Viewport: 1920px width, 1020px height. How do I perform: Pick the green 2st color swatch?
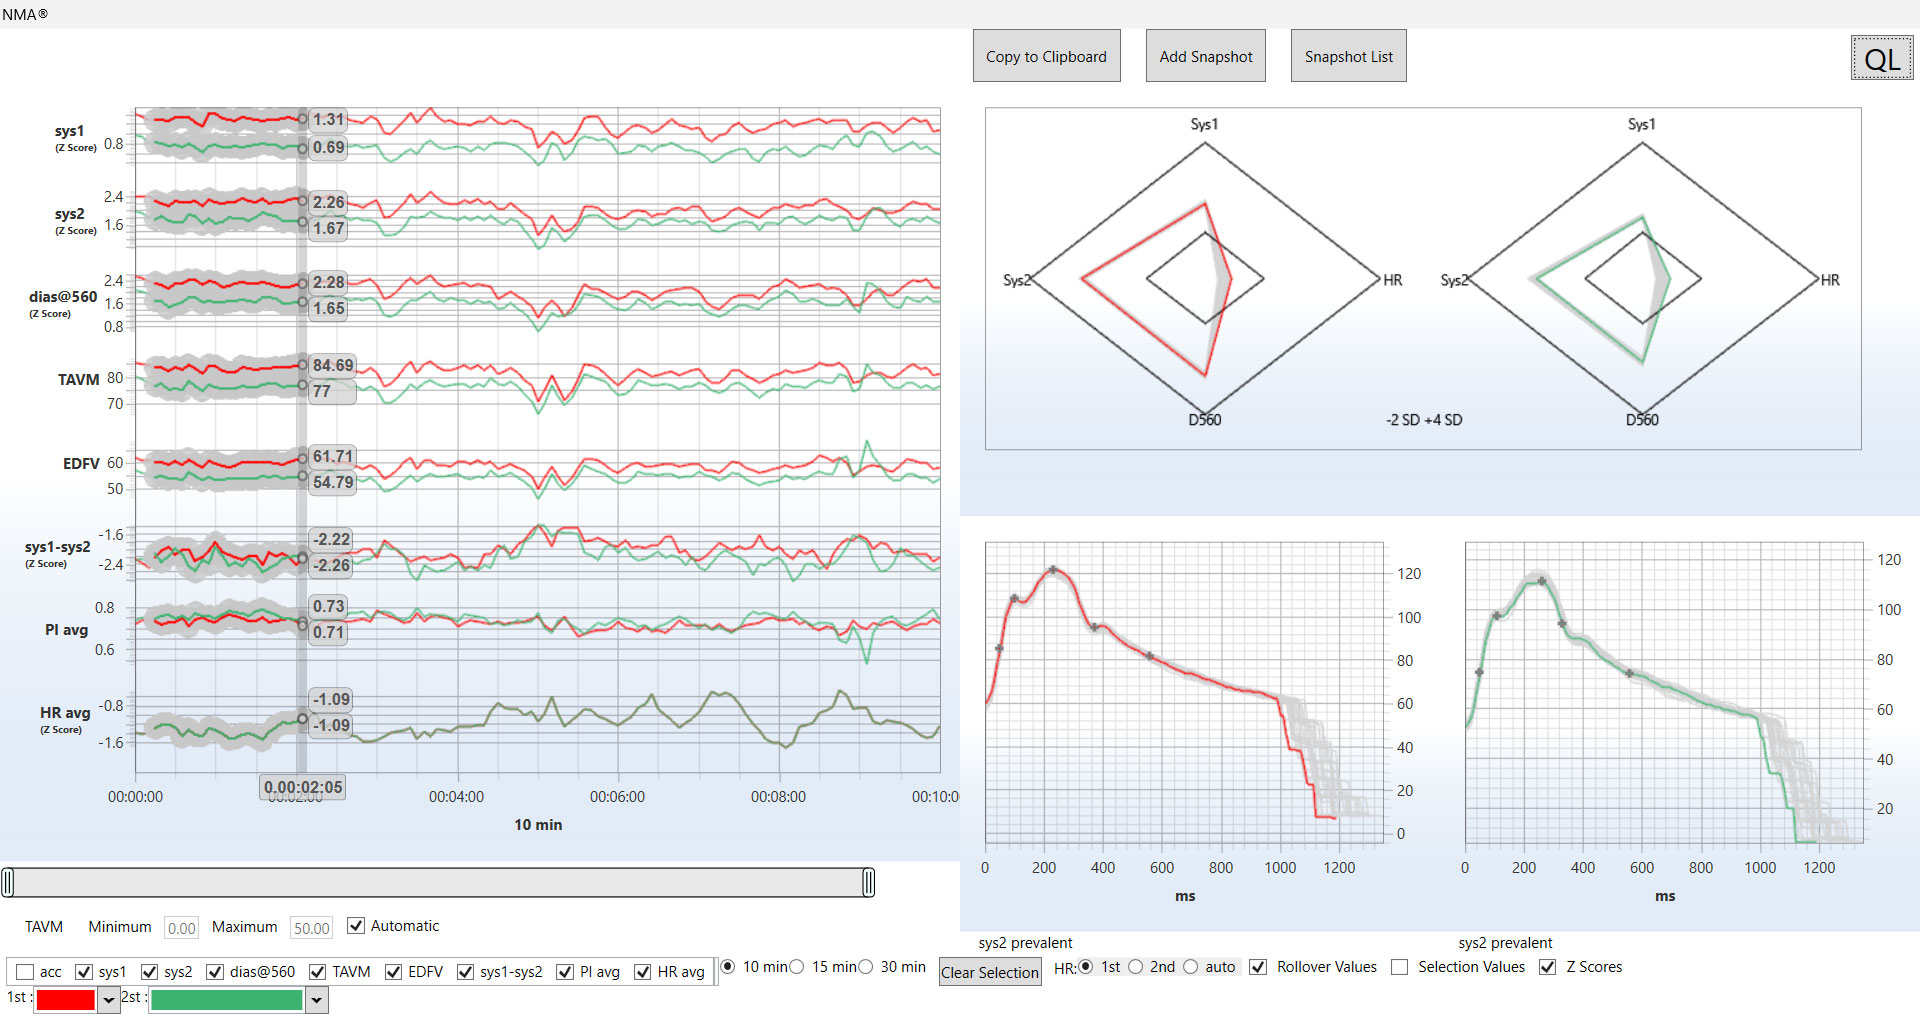(227, 999)
